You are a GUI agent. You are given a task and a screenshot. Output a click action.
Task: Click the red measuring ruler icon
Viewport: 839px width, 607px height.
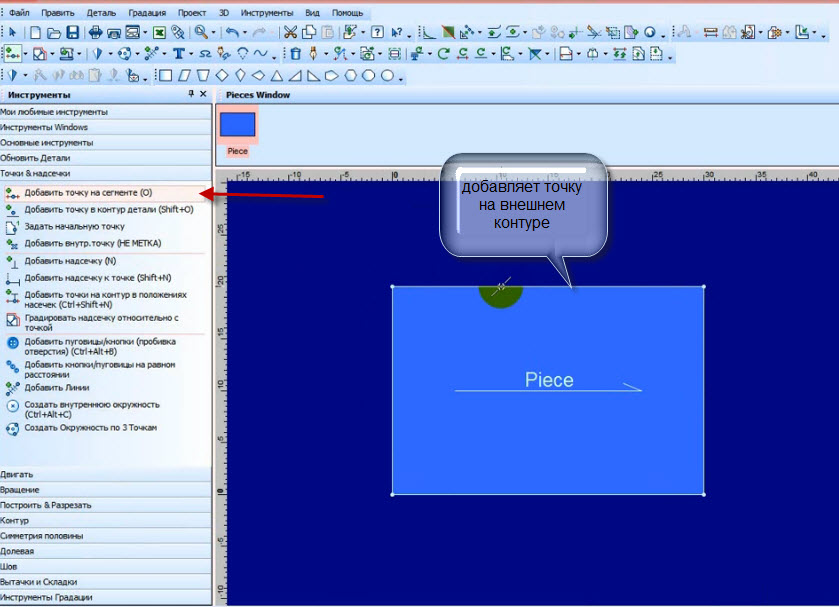coord(710,33)
